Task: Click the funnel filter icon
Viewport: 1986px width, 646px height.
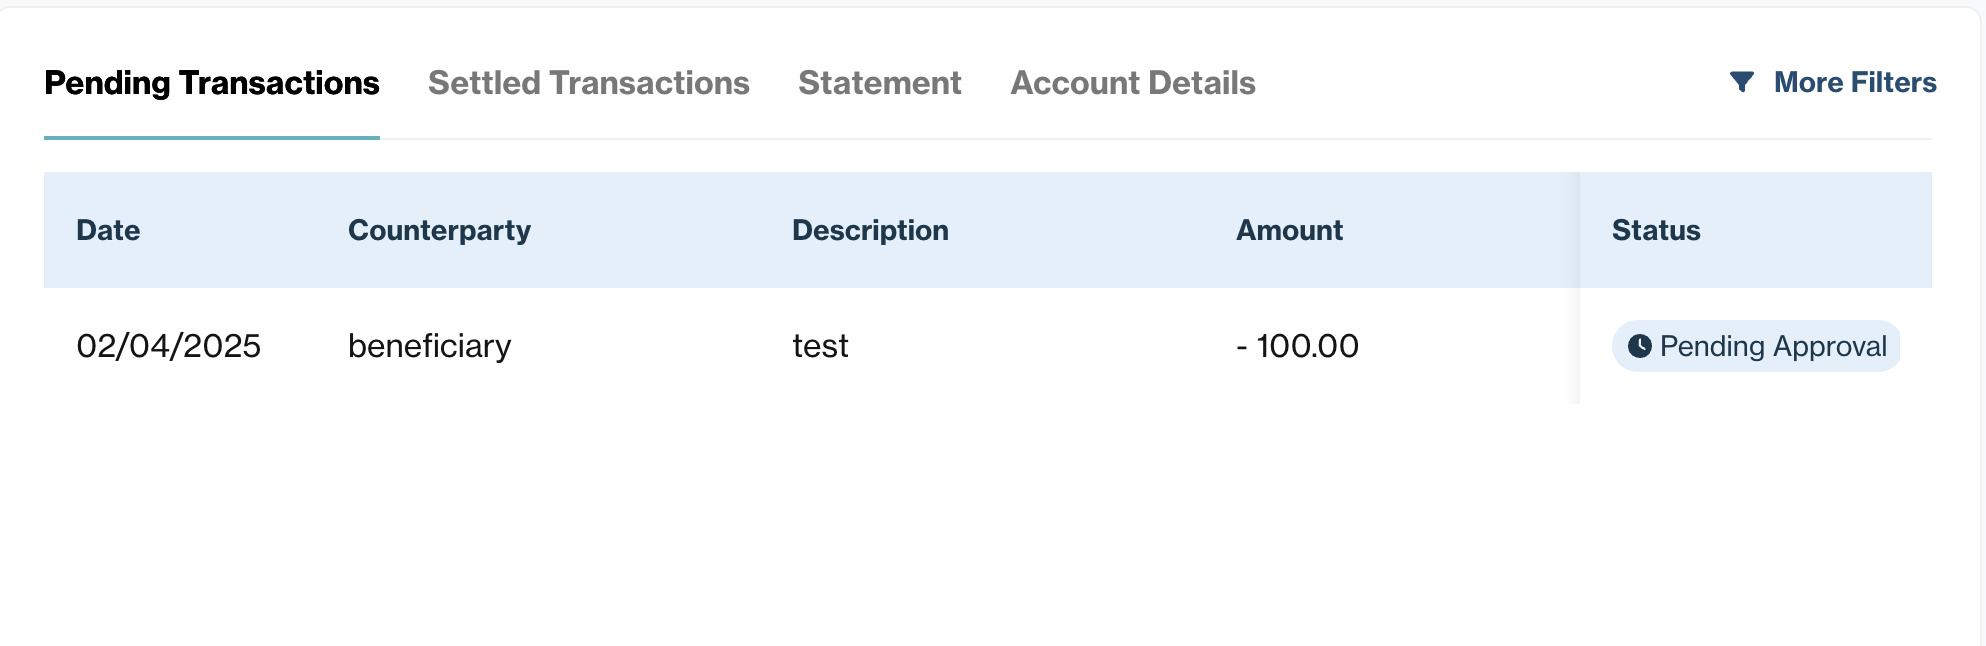Action: 1741,82
